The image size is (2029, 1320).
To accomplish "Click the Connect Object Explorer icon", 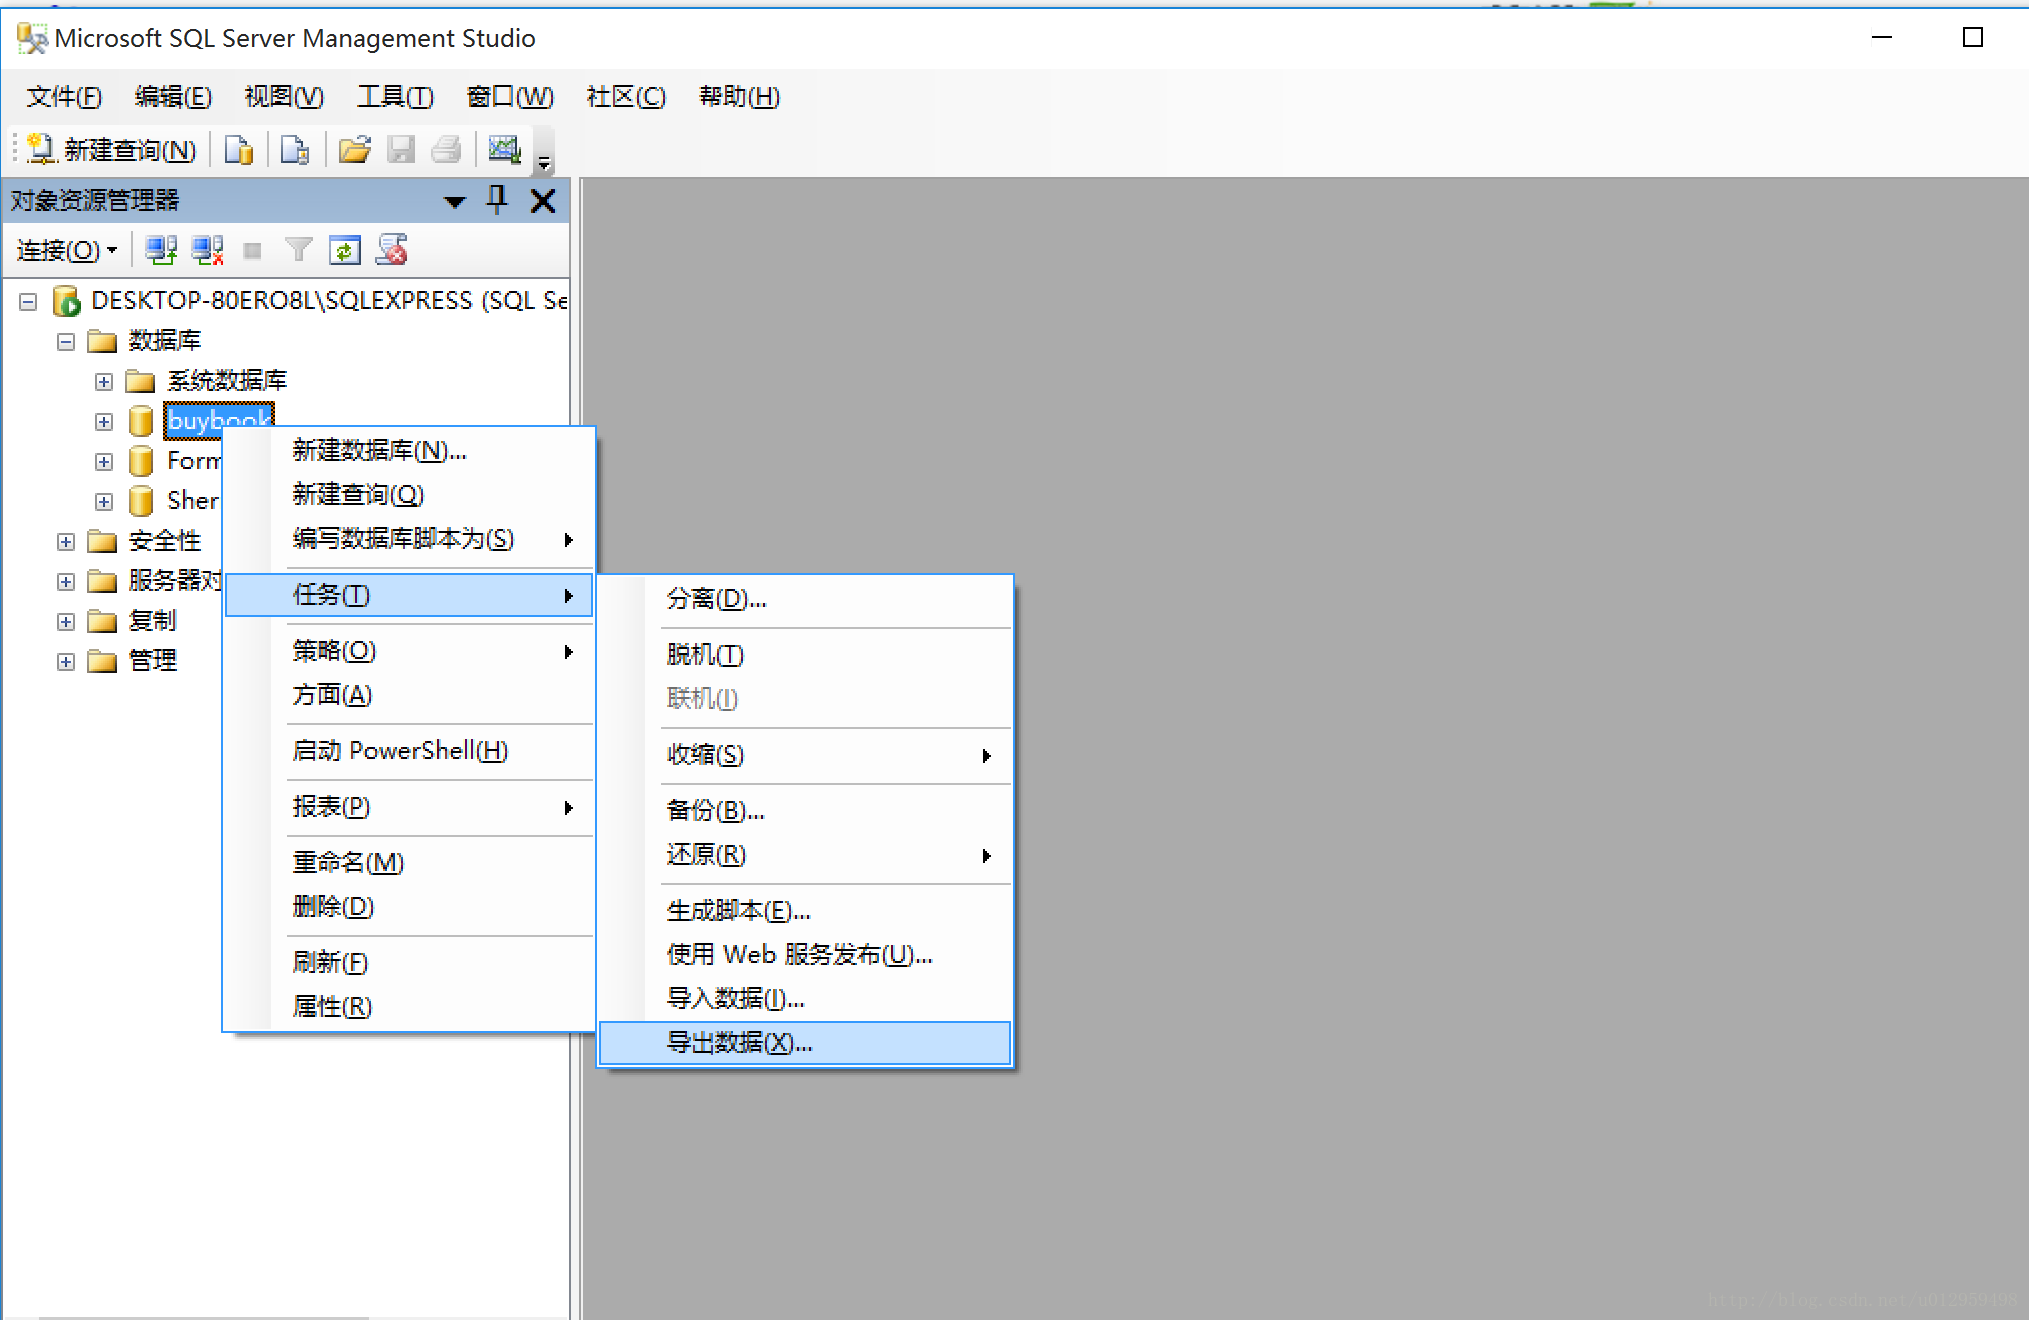I will point(161,250).
